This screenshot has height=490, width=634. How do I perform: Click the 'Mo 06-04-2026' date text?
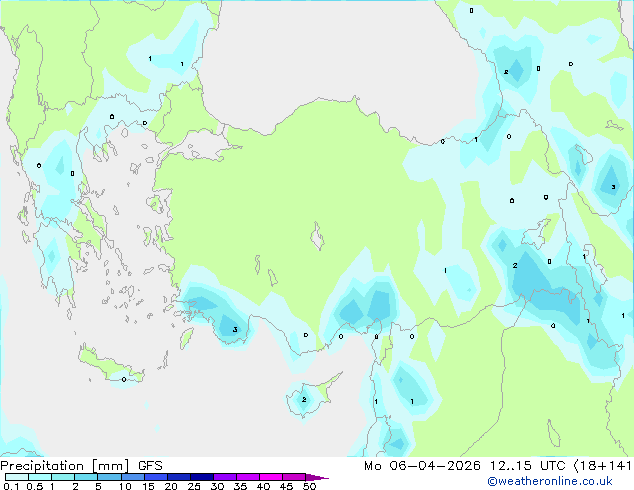click(x=422, y=466)
